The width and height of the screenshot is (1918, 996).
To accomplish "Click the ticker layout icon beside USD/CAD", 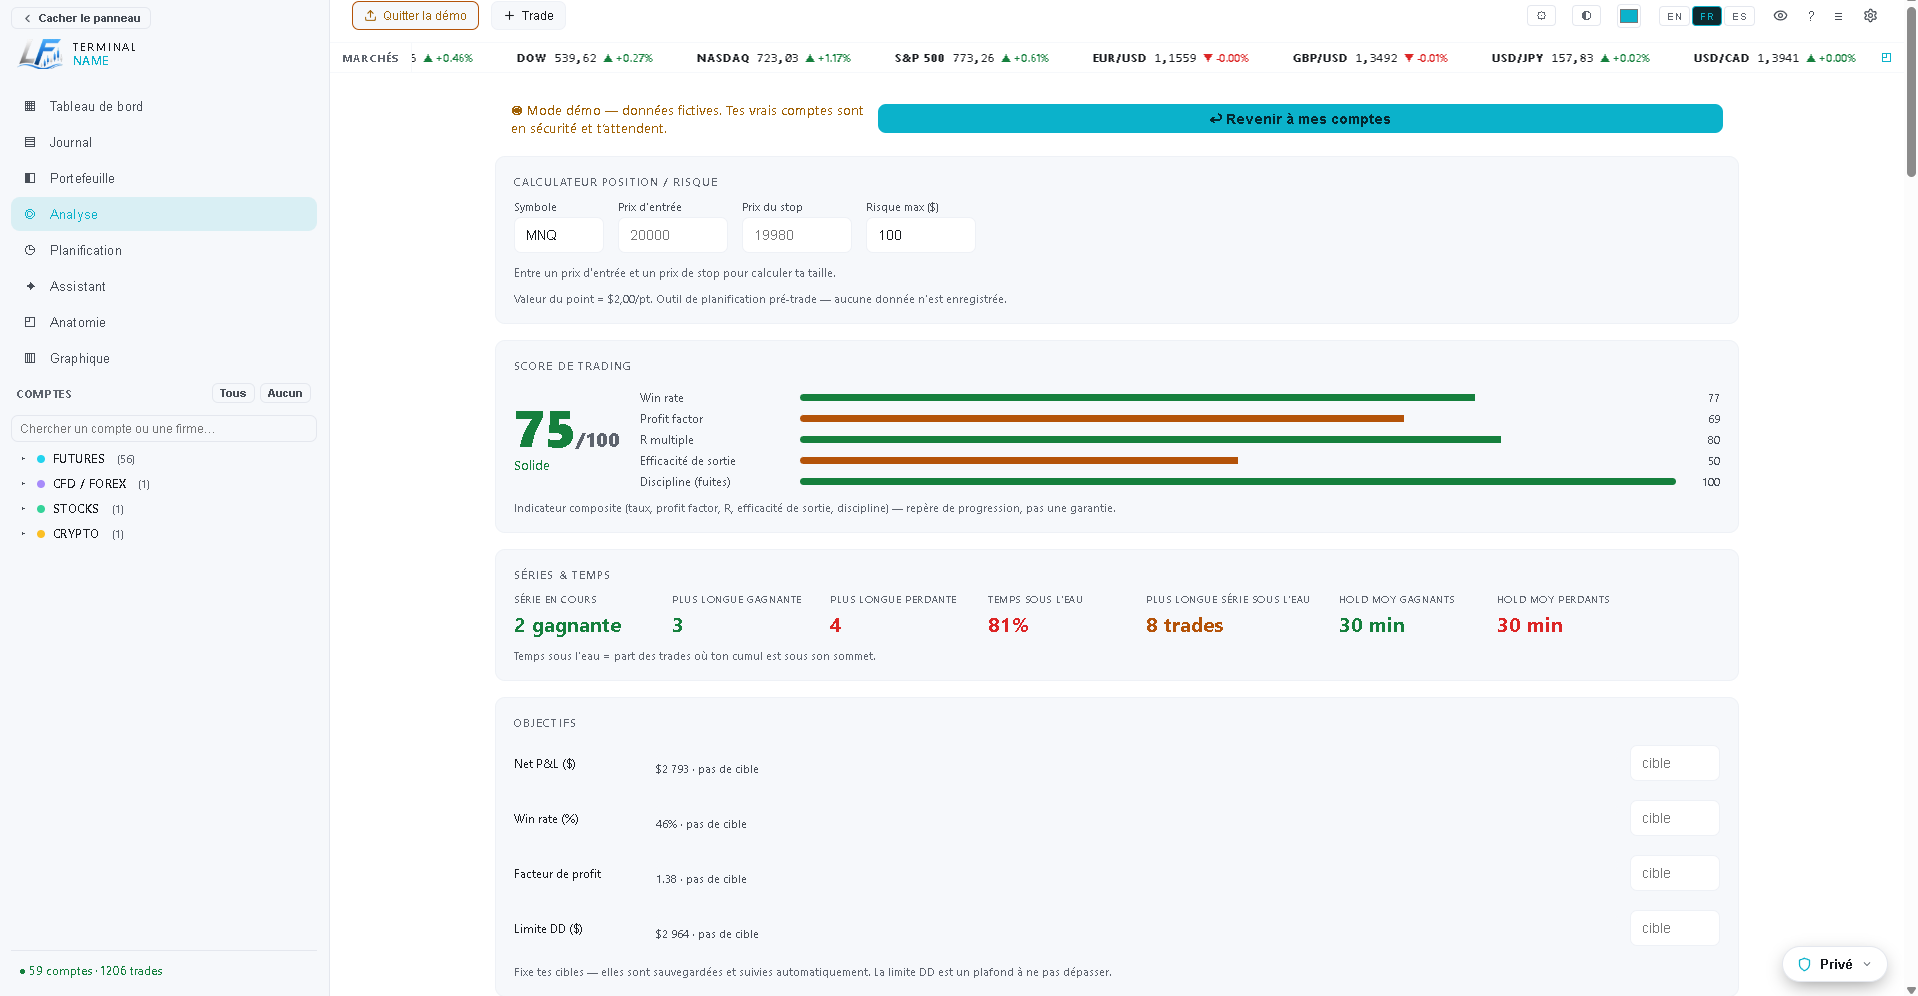I will 1886,58.
